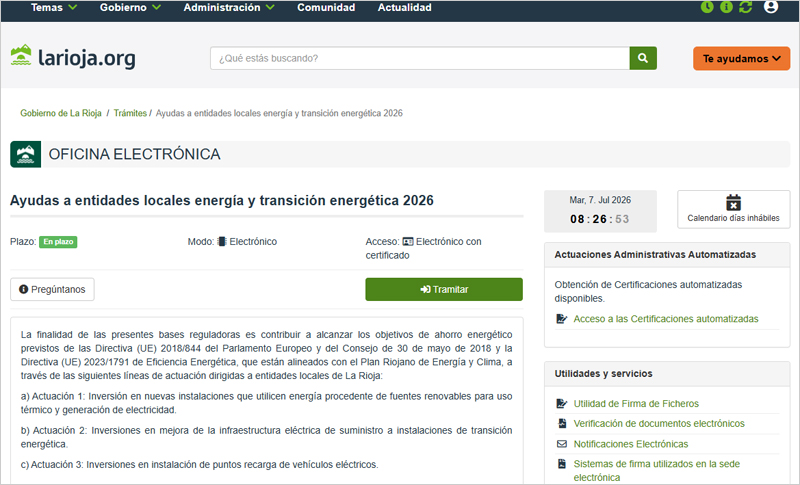Go to Trámites breadcrumb link
The height and width of the screenshot is (485, 800).
tap(130, 113)
